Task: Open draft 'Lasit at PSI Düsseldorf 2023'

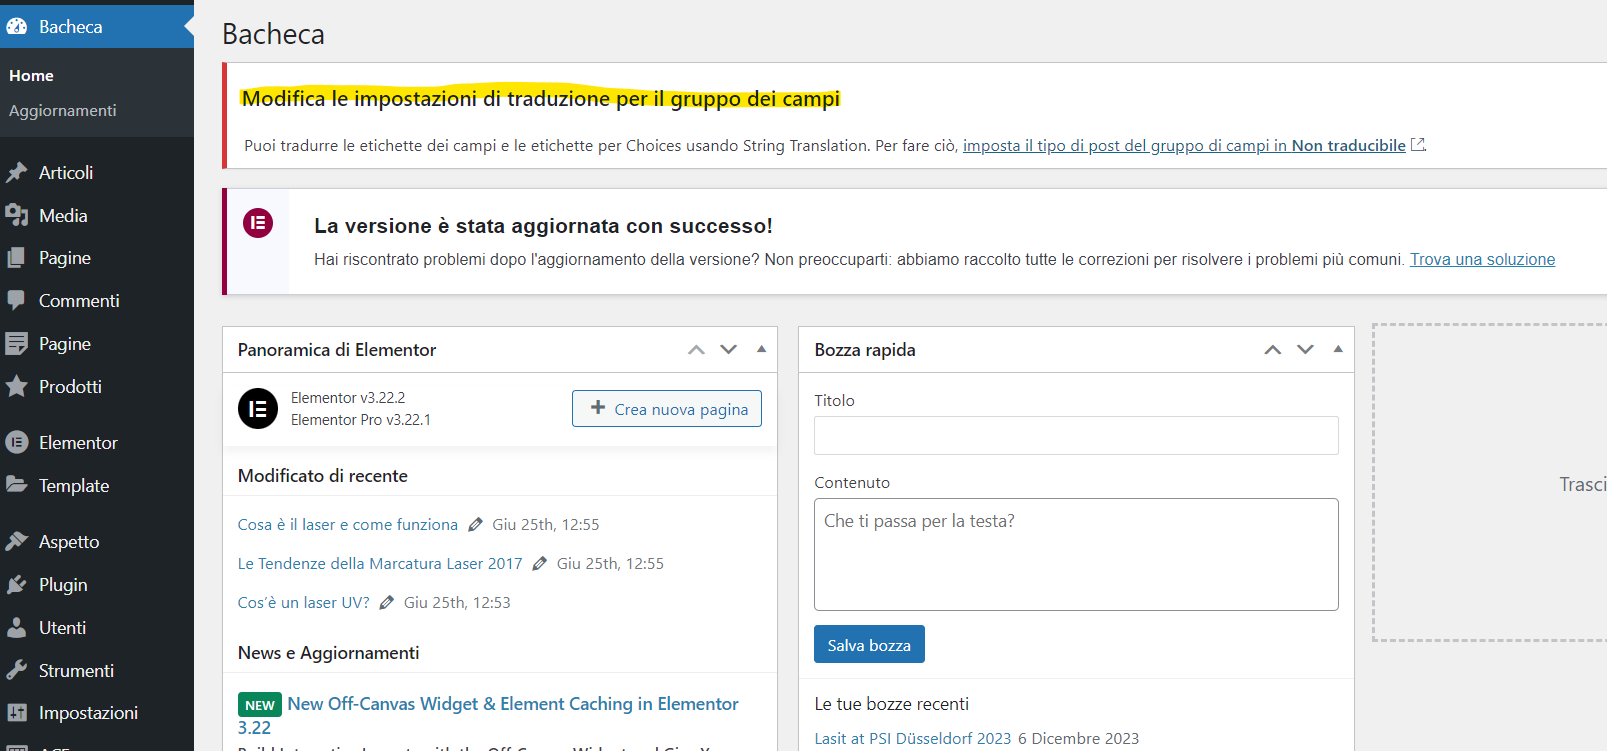Action: 913,738
